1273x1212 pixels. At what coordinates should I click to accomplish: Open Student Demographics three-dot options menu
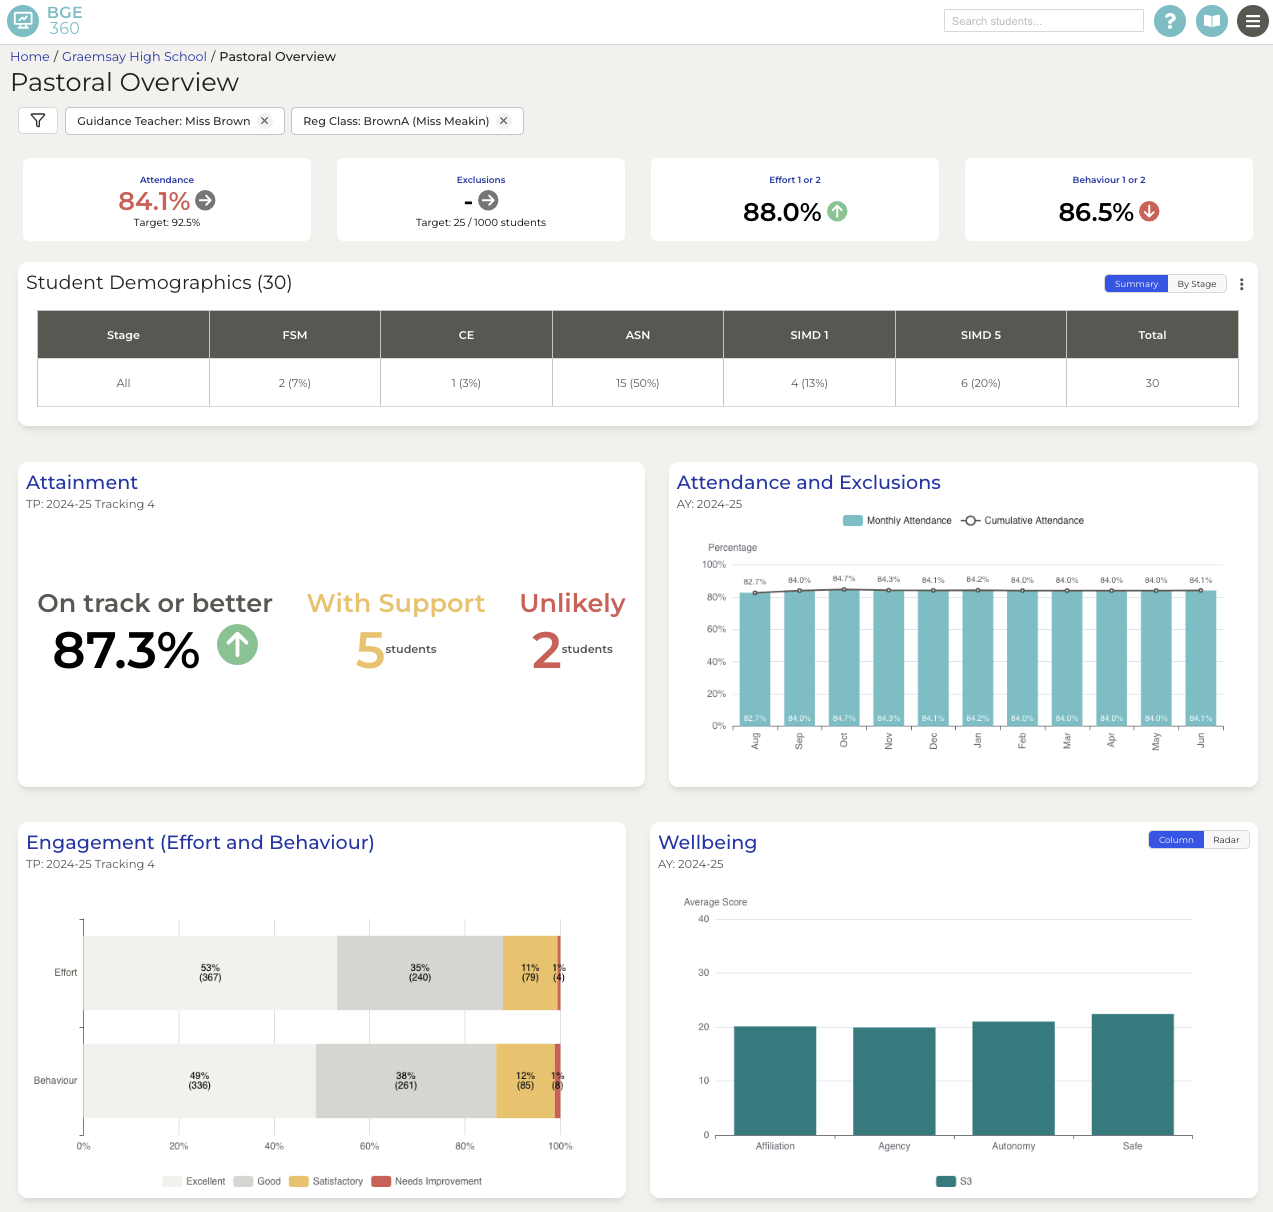pyautogui.click(x=1242, y=284)
